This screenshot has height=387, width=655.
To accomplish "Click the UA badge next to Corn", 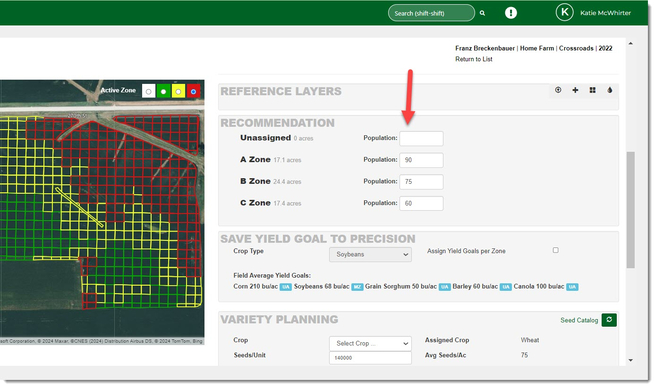I will 285,287.
